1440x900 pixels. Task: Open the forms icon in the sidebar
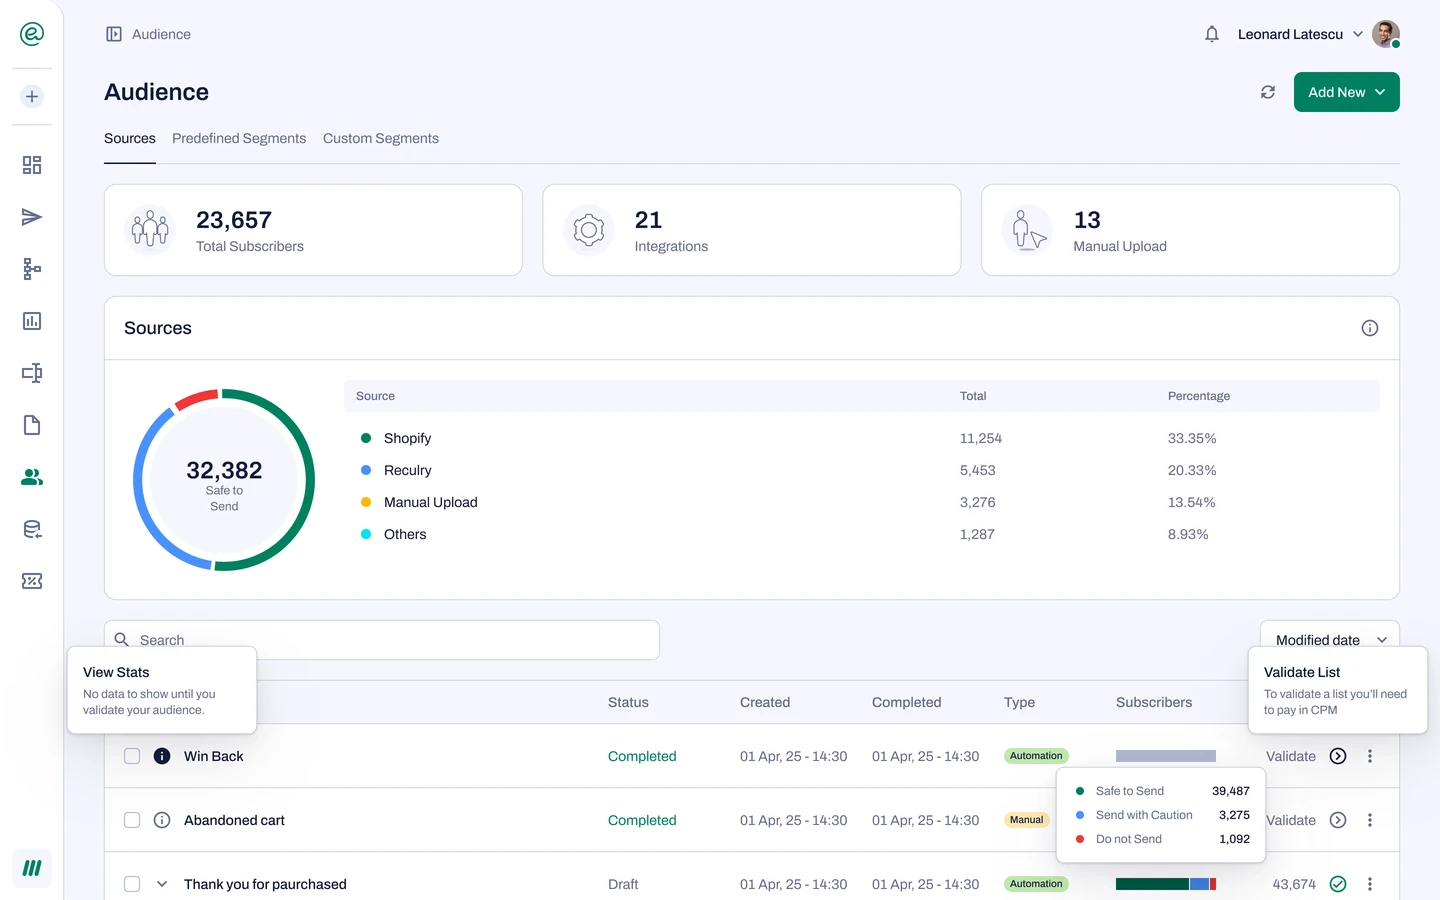click(x=32, y=373)
